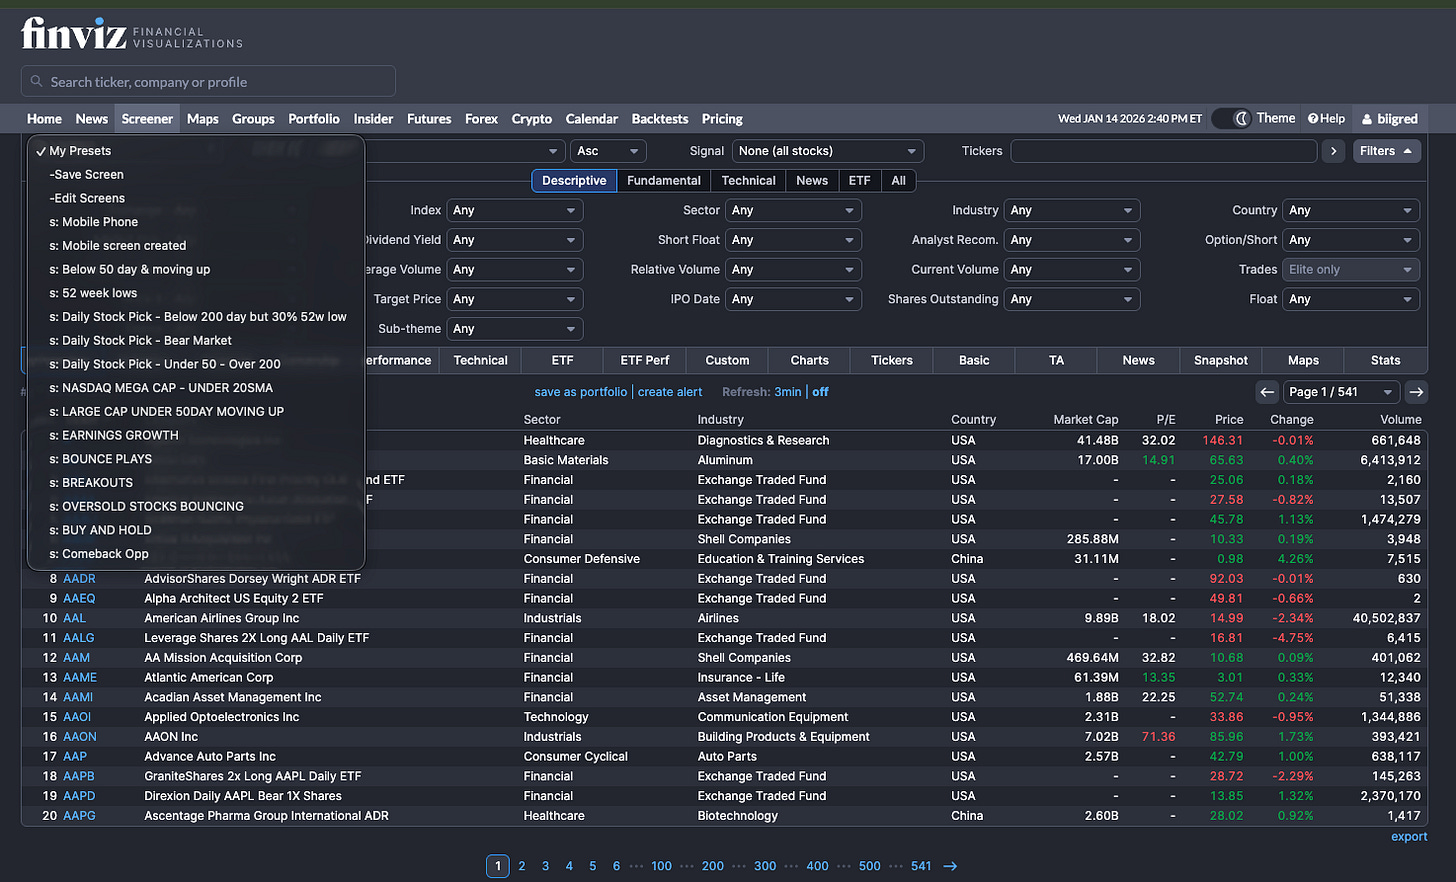Viewport: 1456px width, 882px height.
Task: Click the save as portfolio link
Action: pos(580,392)
